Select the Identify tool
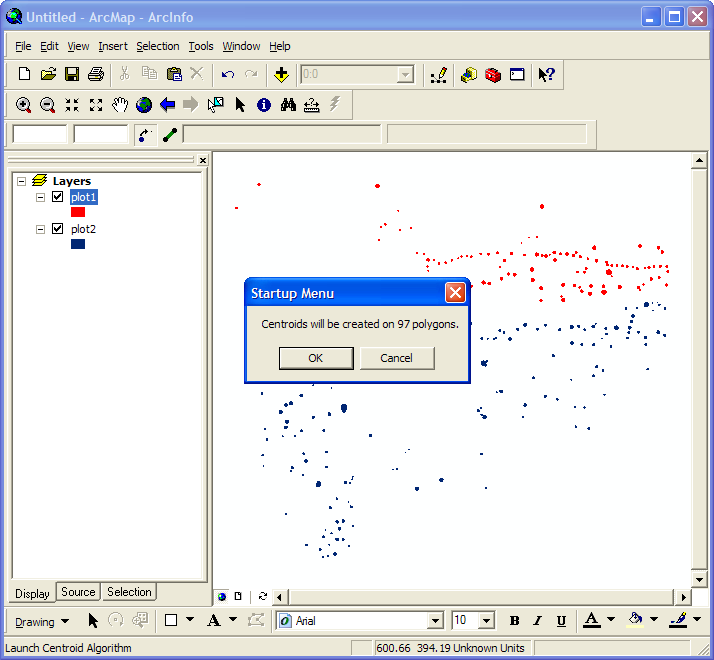Screen dimensions: 714x660 point(264,104)
